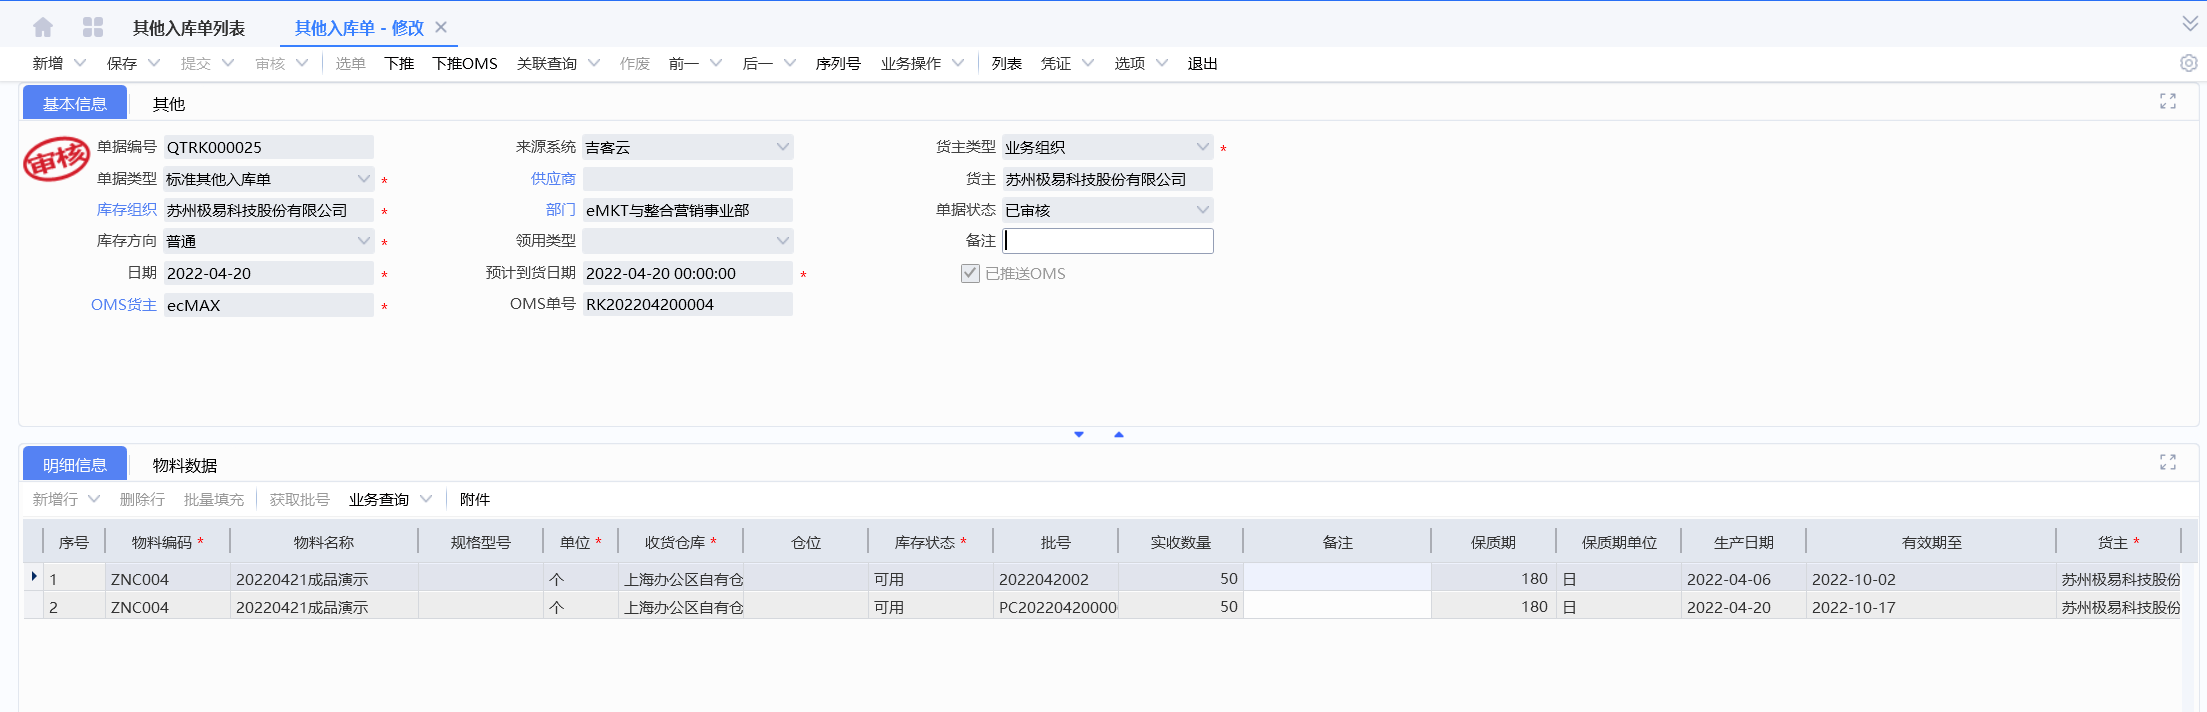This screenshot has height=712, width=2207.
Task: Click 收货仓库 column header
Action: click(x=680, y=542)
